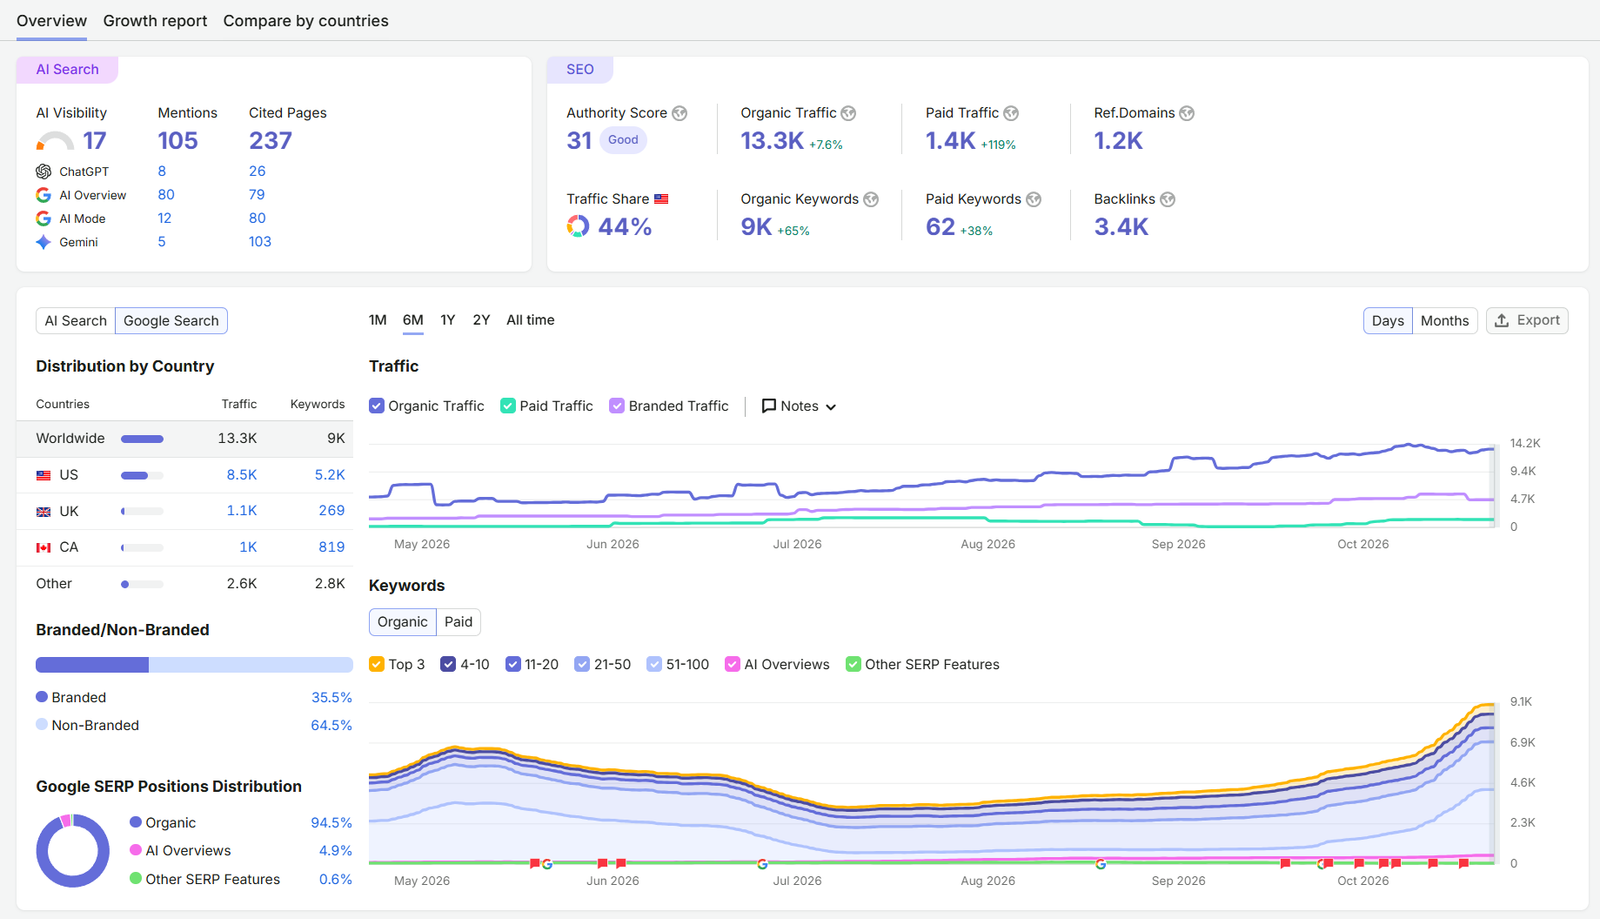
Task: Click the Branded/Non-Branded distribution bar
Action: click(x=194, y=665)
